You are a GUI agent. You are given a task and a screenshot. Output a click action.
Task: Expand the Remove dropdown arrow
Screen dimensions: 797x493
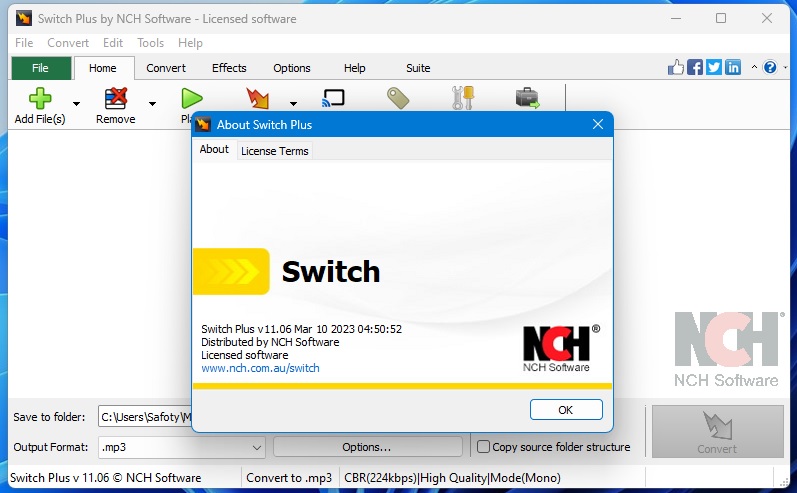[152, 104]
